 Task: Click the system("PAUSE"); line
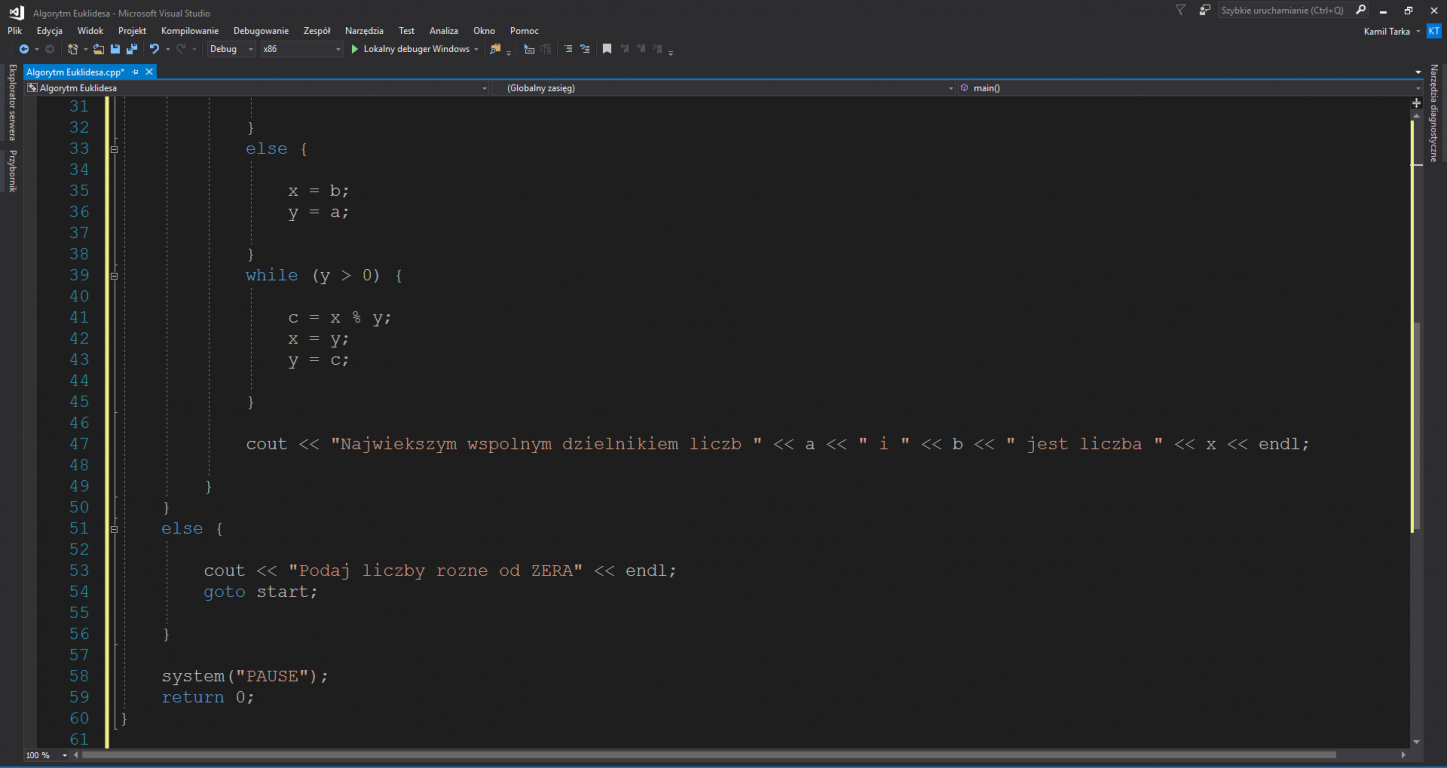tap(245, 676)
